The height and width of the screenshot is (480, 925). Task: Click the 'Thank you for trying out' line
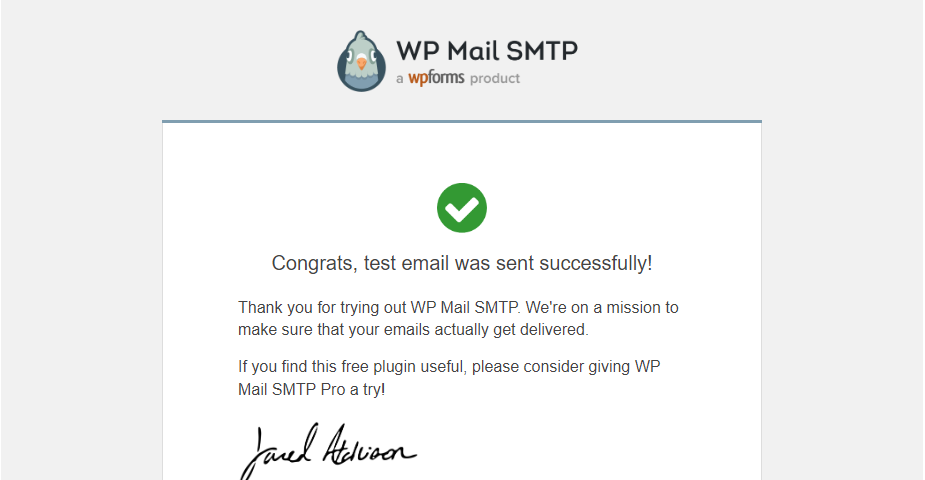[x=322, y=307]
